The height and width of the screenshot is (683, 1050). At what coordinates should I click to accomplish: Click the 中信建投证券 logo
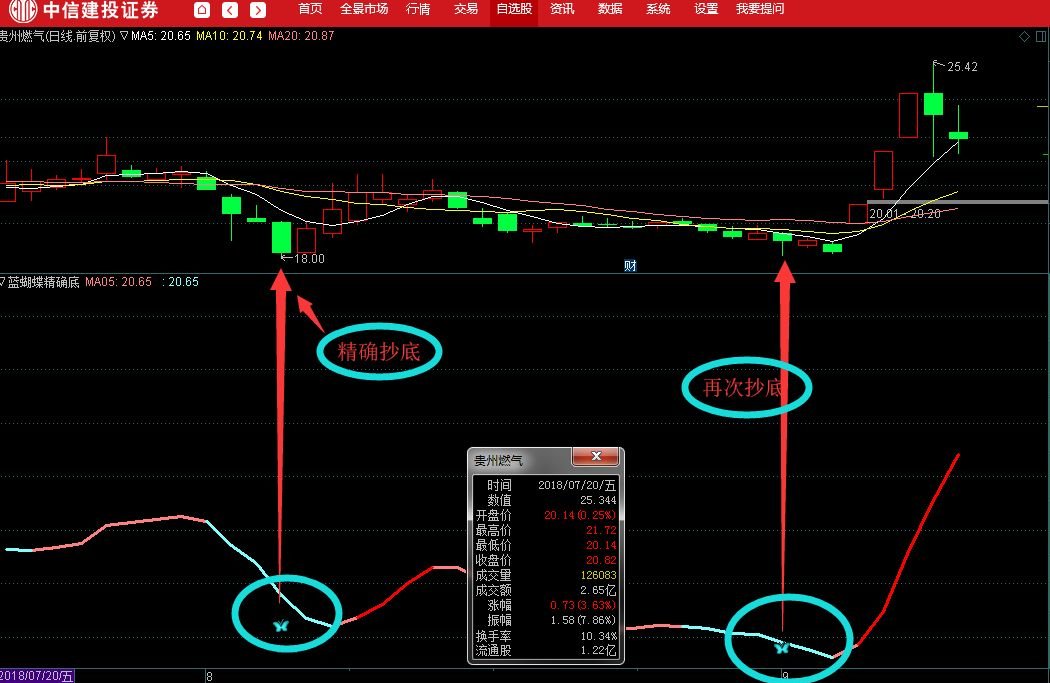click(x=84, y=10)
